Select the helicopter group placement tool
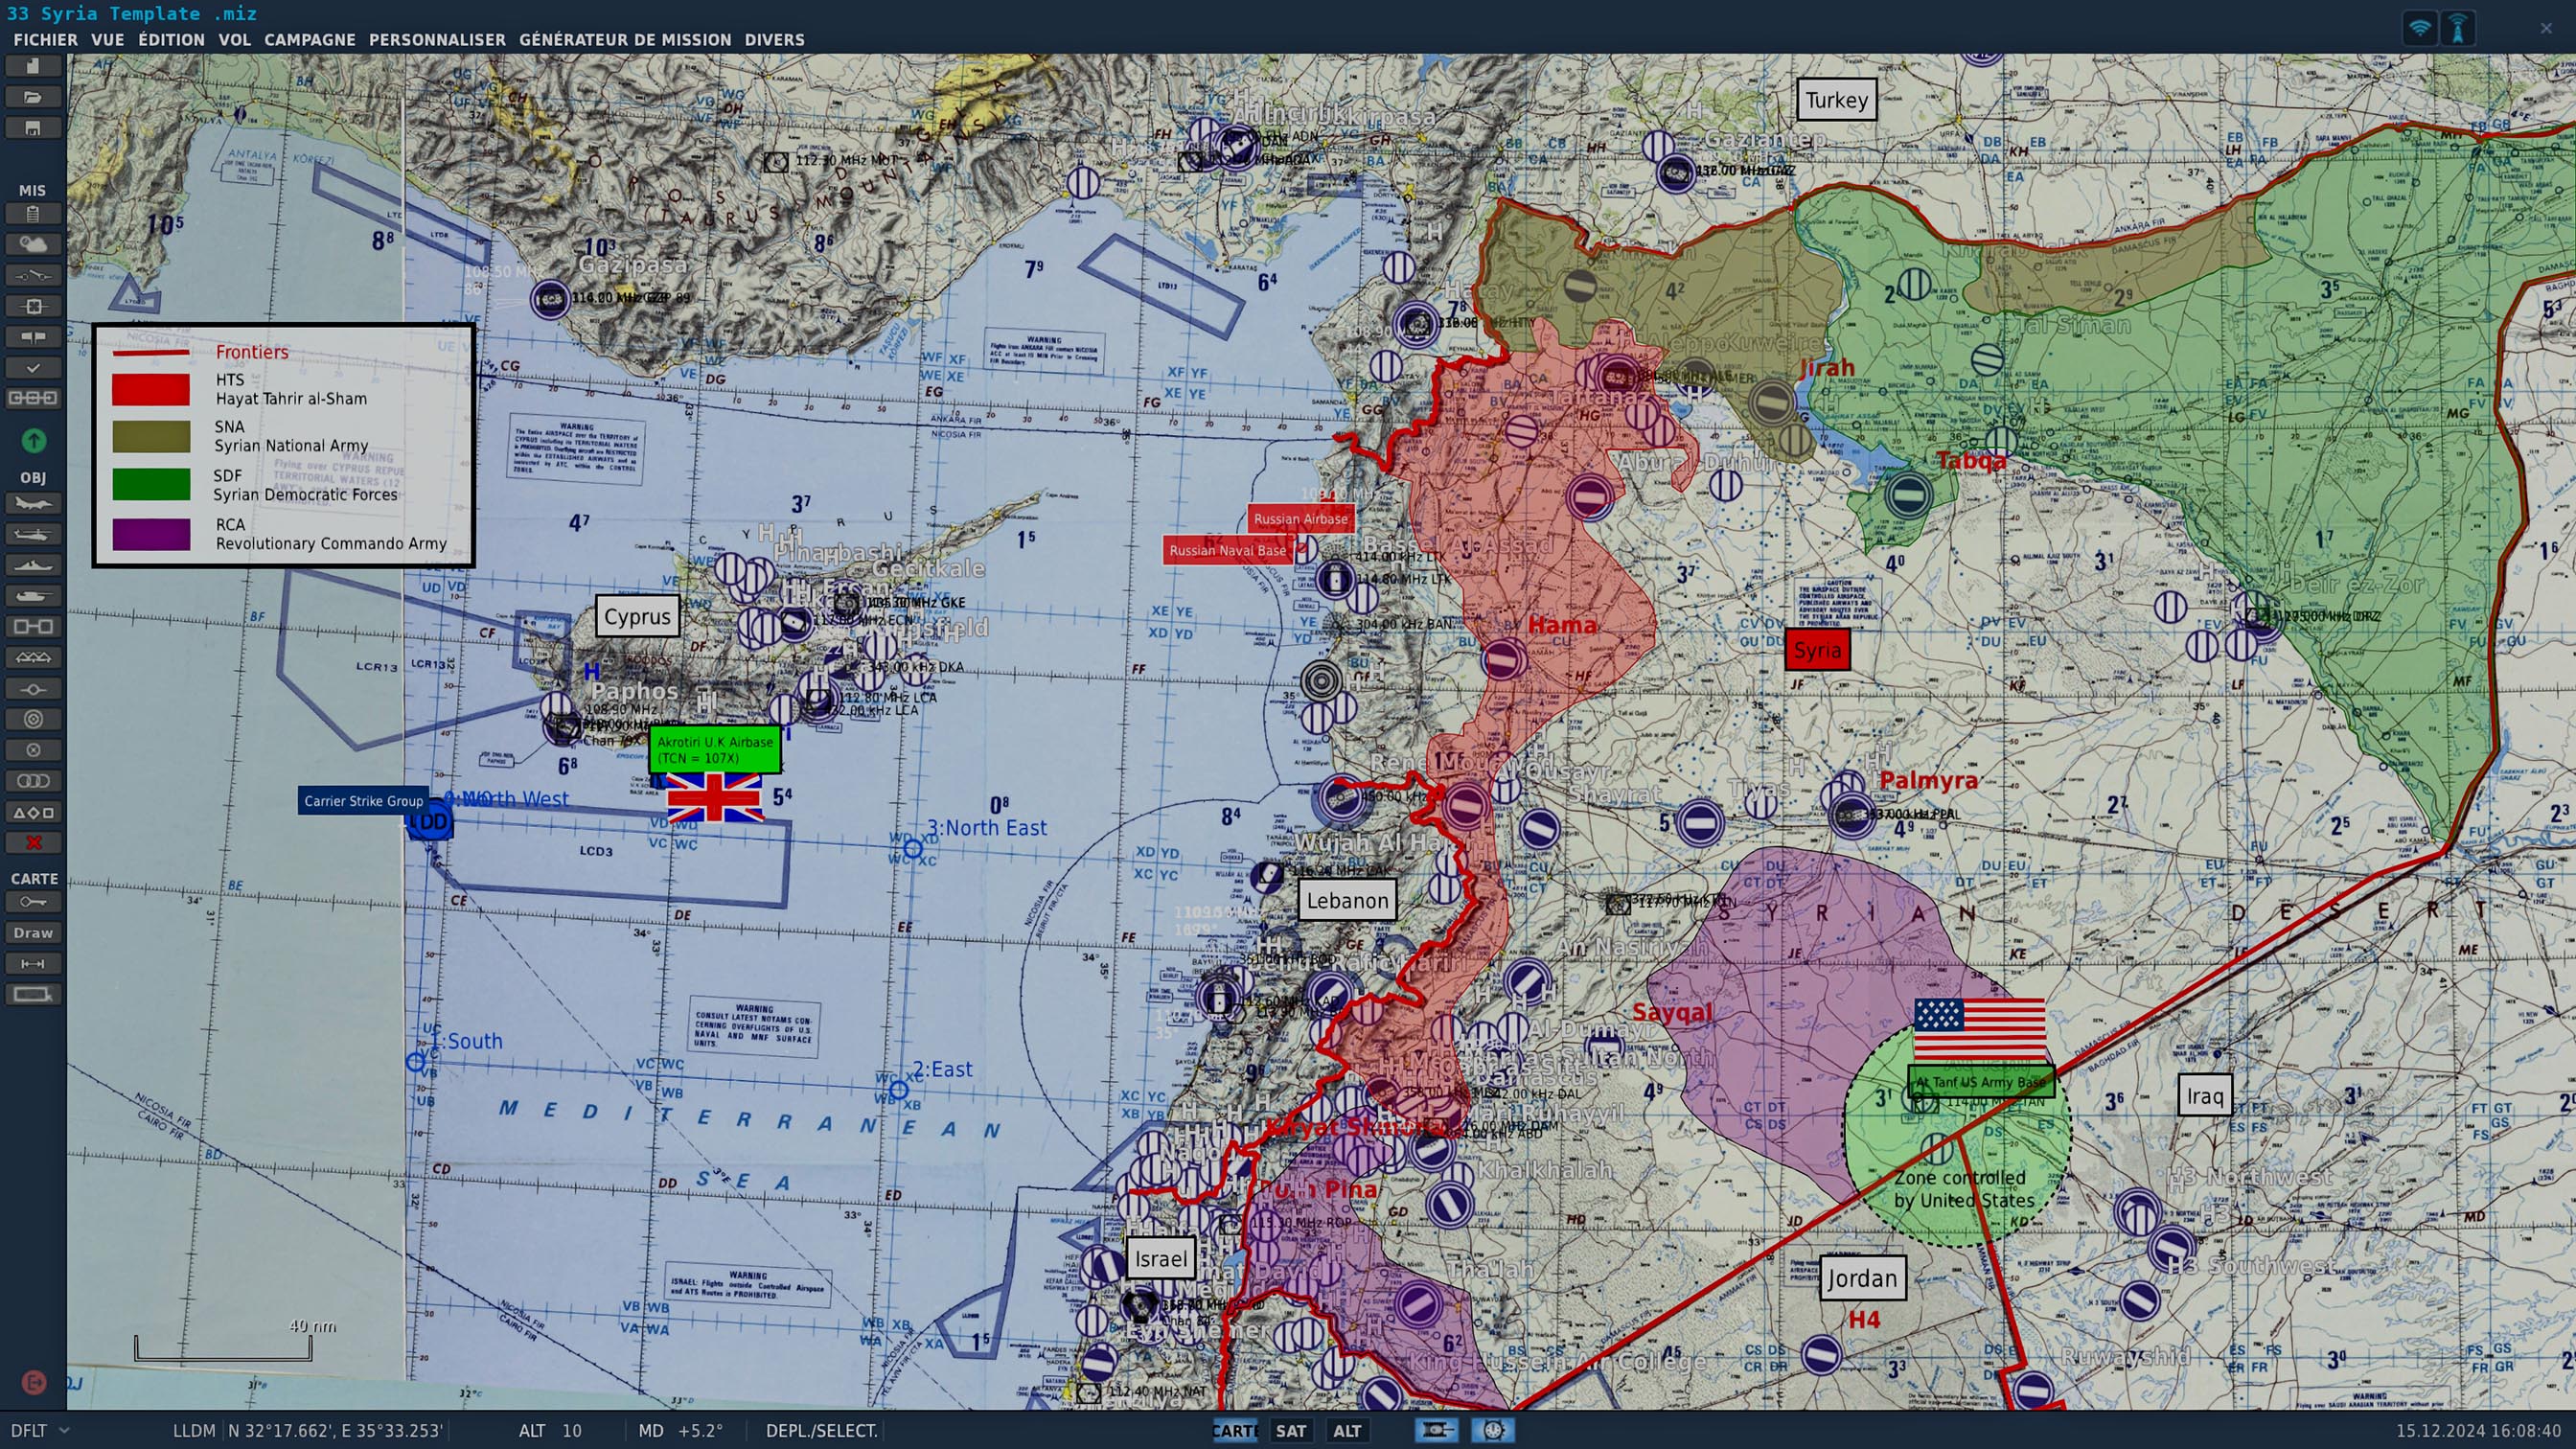 coord(33,534)
